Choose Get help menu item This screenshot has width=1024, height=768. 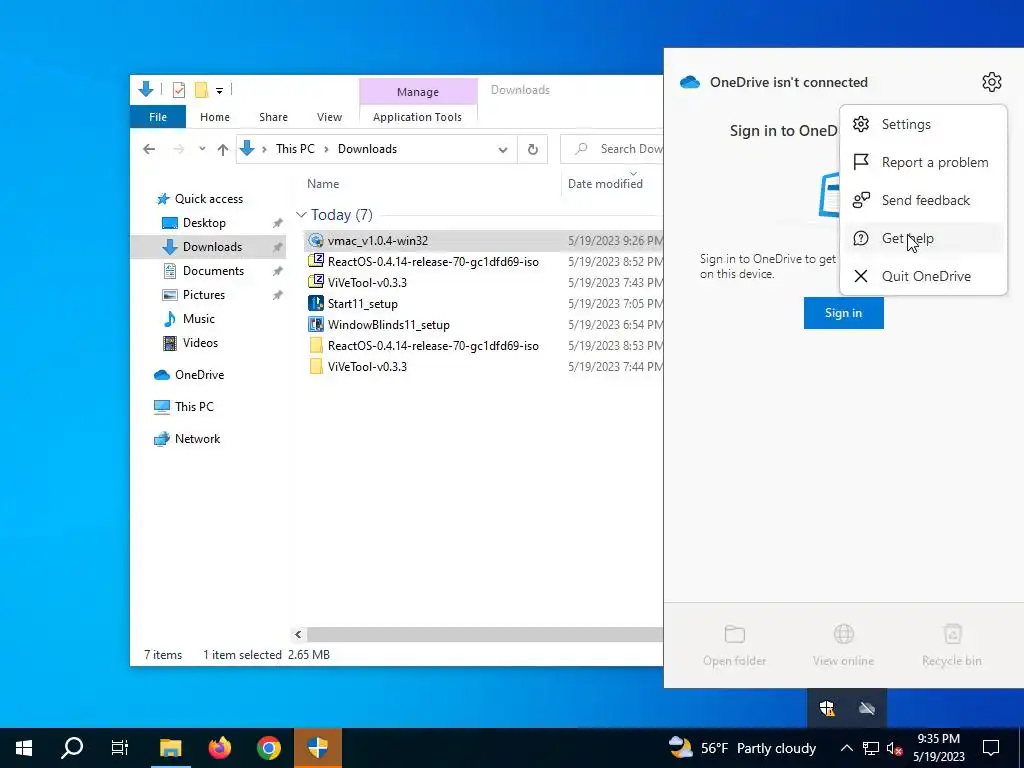click(923, 238)
